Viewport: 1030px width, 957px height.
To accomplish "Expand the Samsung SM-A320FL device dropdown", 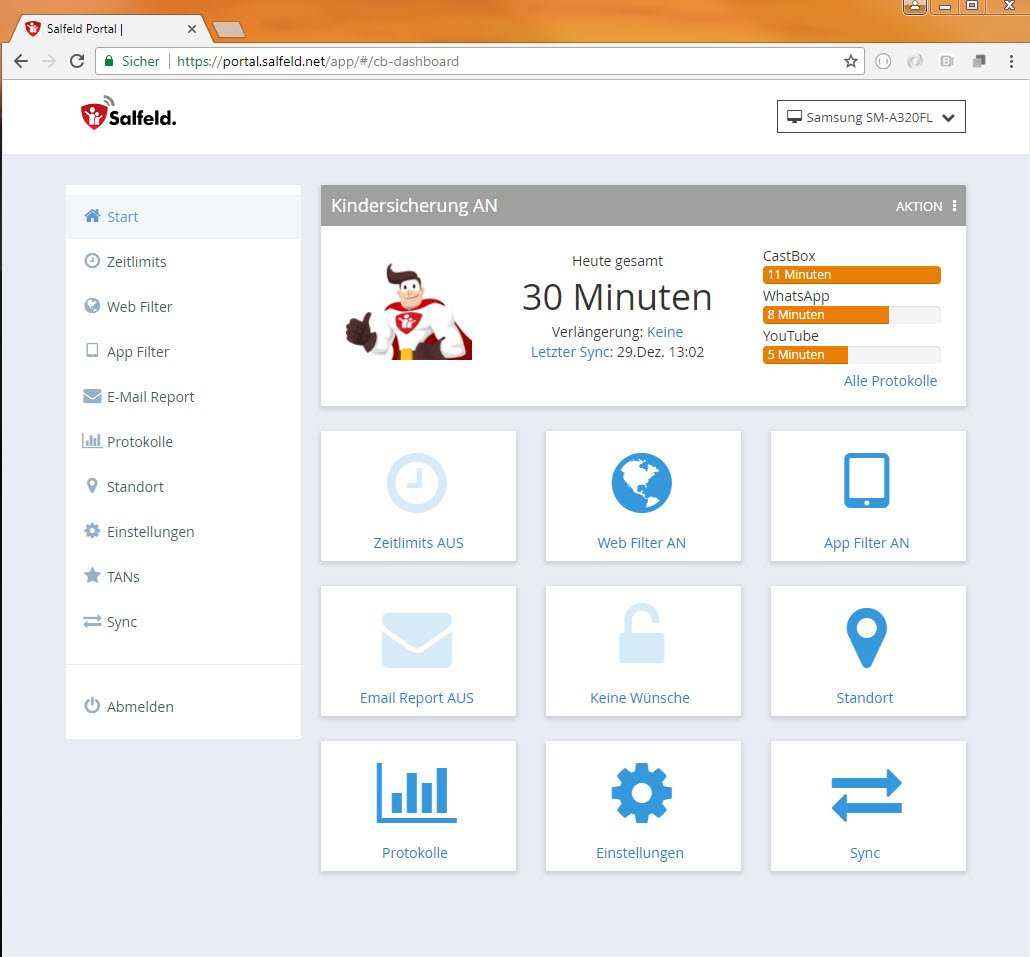I will point(871,117).
